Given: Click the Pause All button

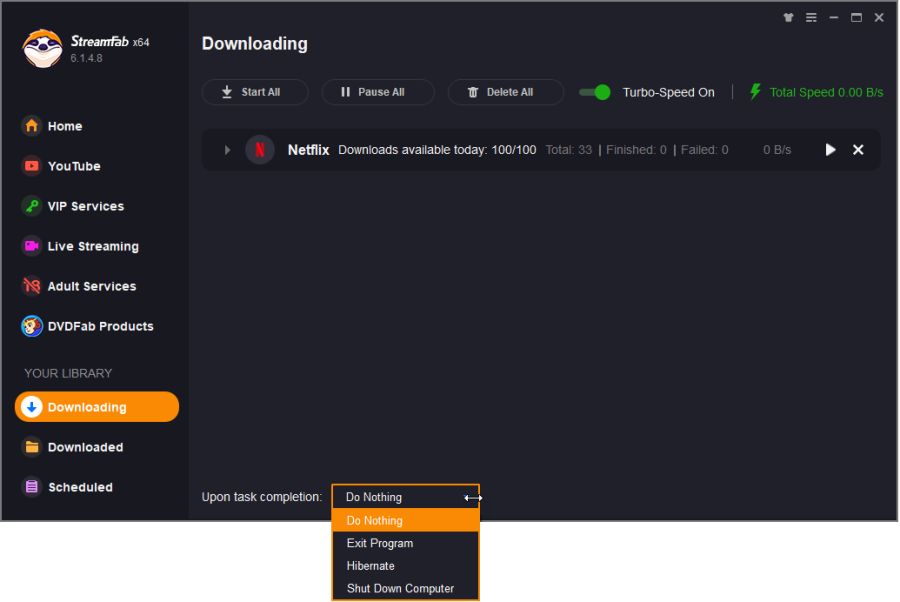Looking at the screenshot, I should (x=378, y=92).
